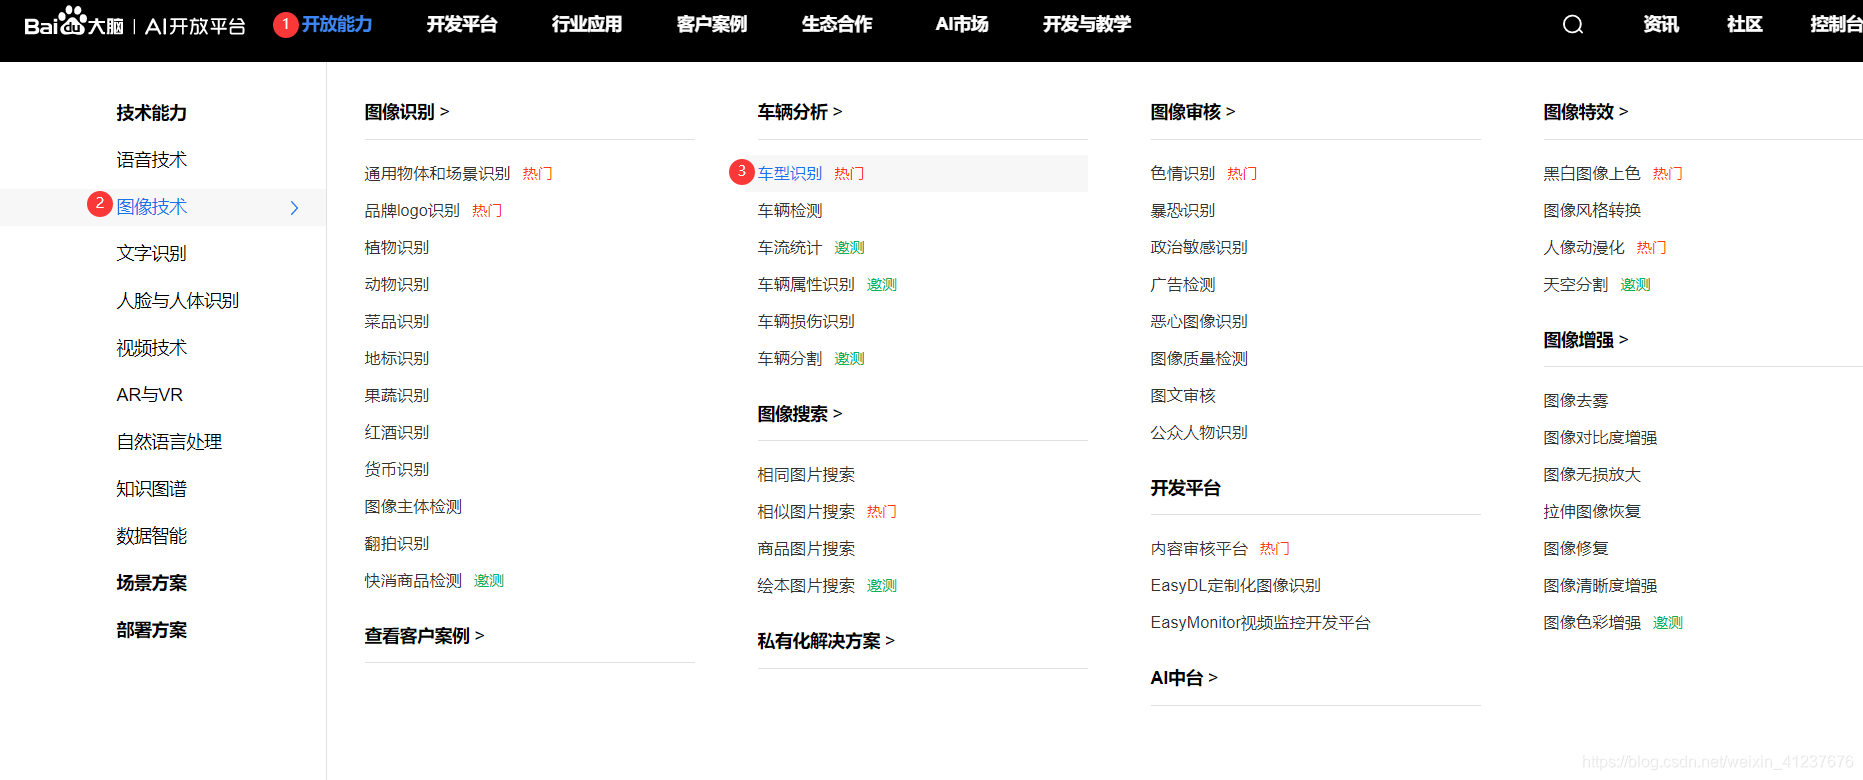Expand the 图像技术 sidebar chevron arrow
Image resolution: width=1863 pixels, height=780 pixels.
coord(294,208)
